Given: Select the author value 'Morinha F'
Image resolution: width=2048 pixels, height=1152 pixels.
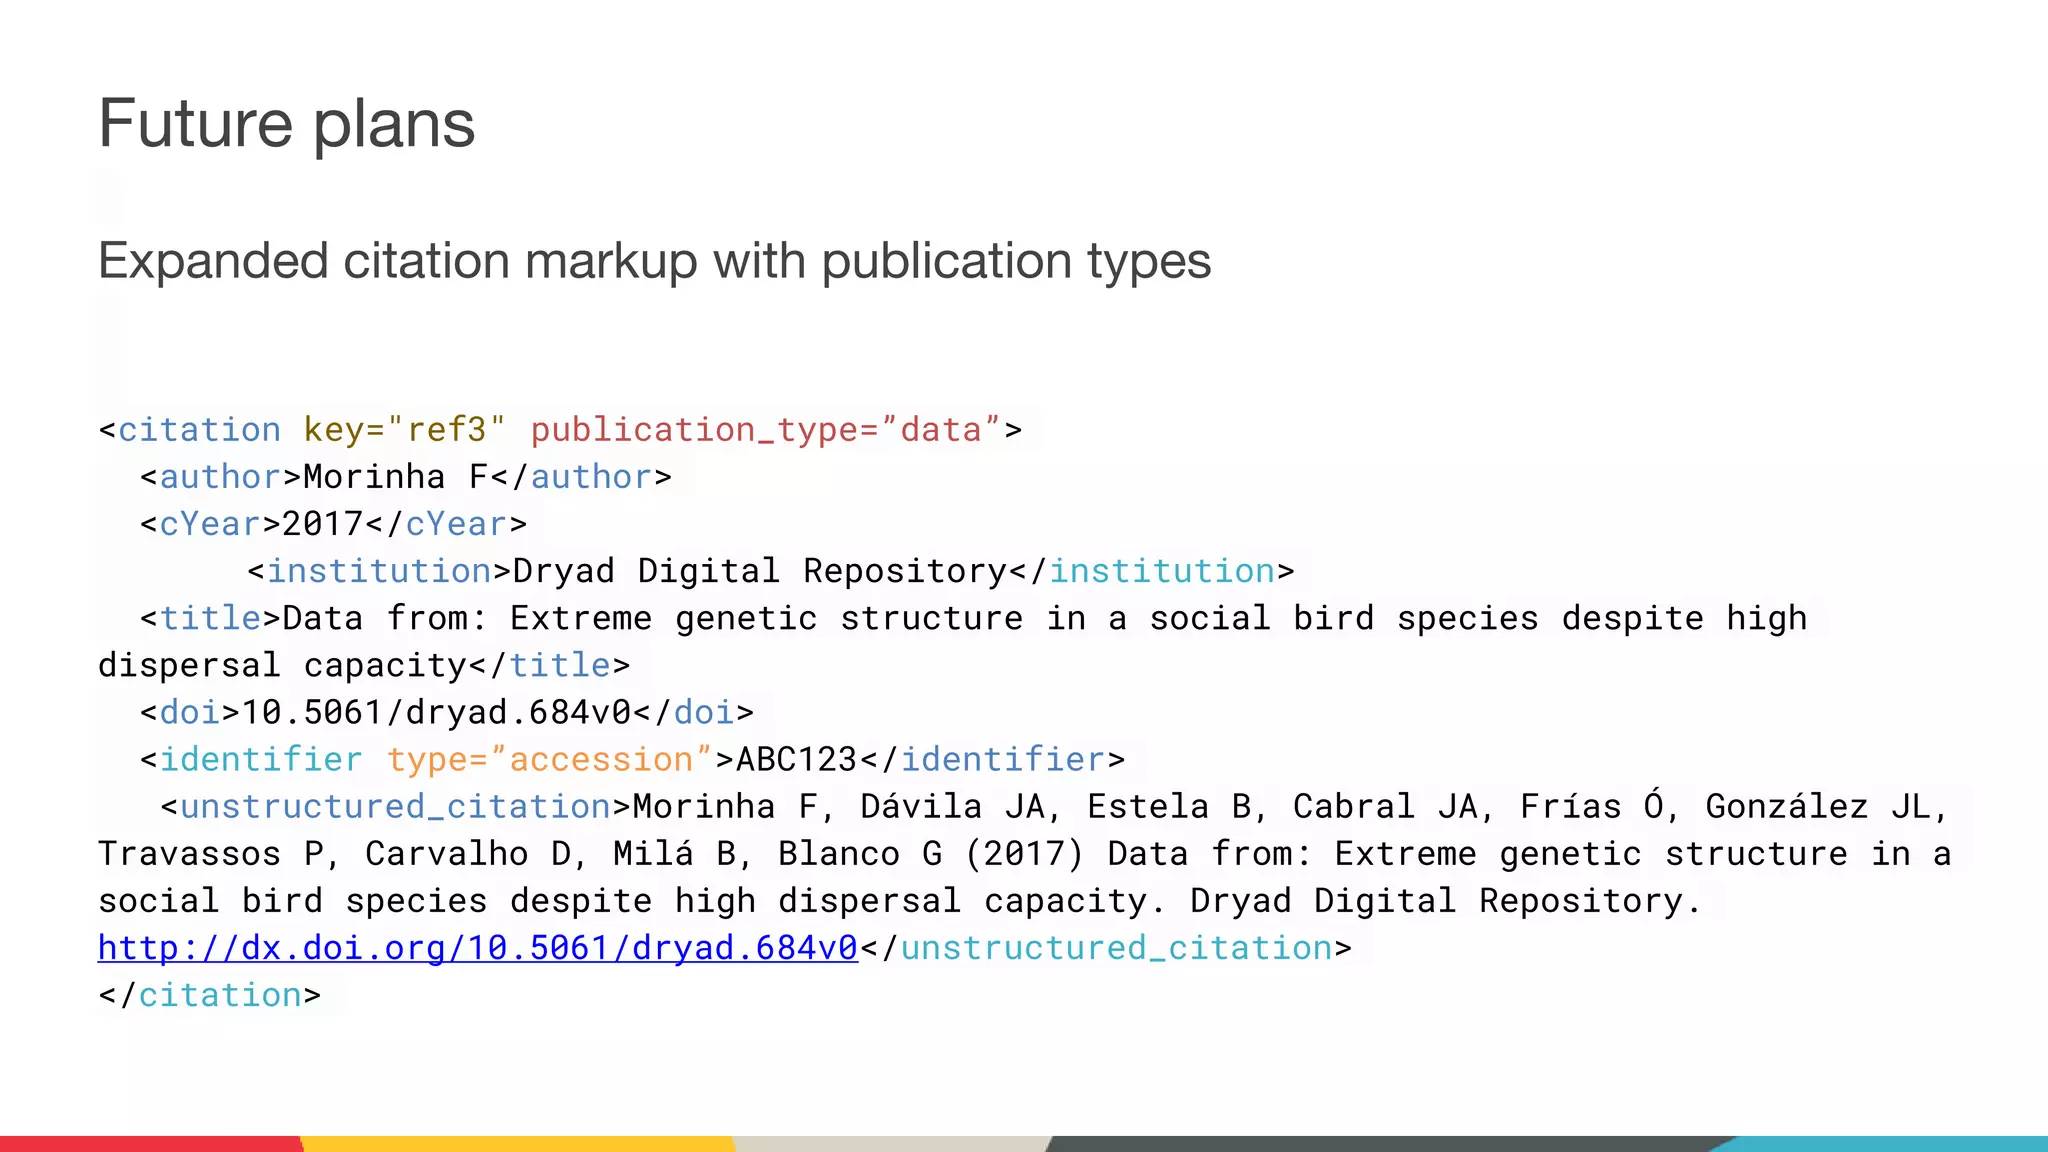Looking at the screenshot, I should 396,477.
